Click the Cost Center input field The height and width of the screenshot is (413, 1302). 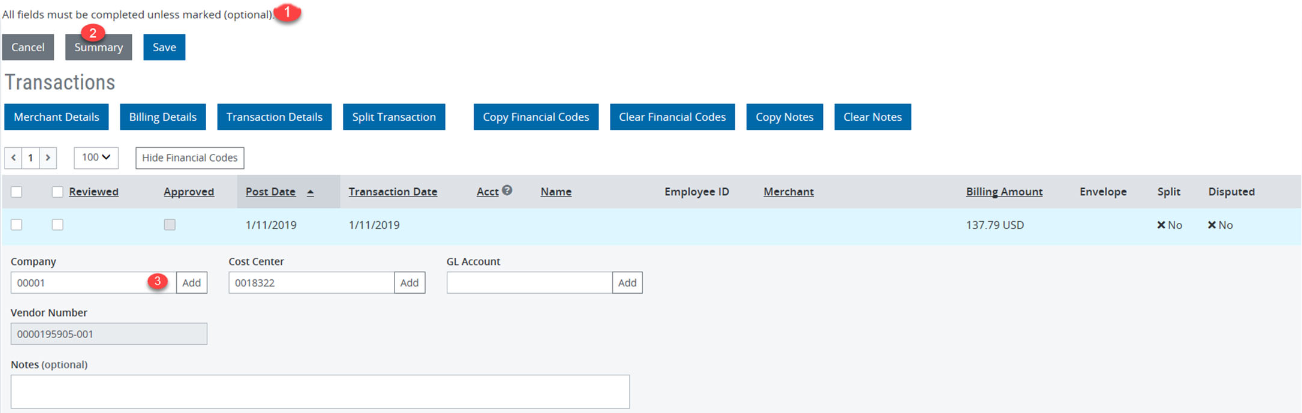coord(311,283)
